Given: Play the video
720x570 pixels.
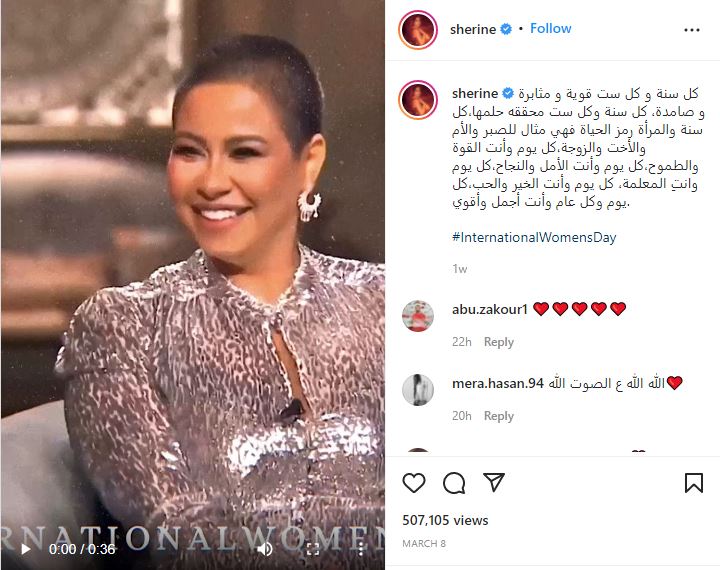Looking at the screenshot, I should [26, 549].
